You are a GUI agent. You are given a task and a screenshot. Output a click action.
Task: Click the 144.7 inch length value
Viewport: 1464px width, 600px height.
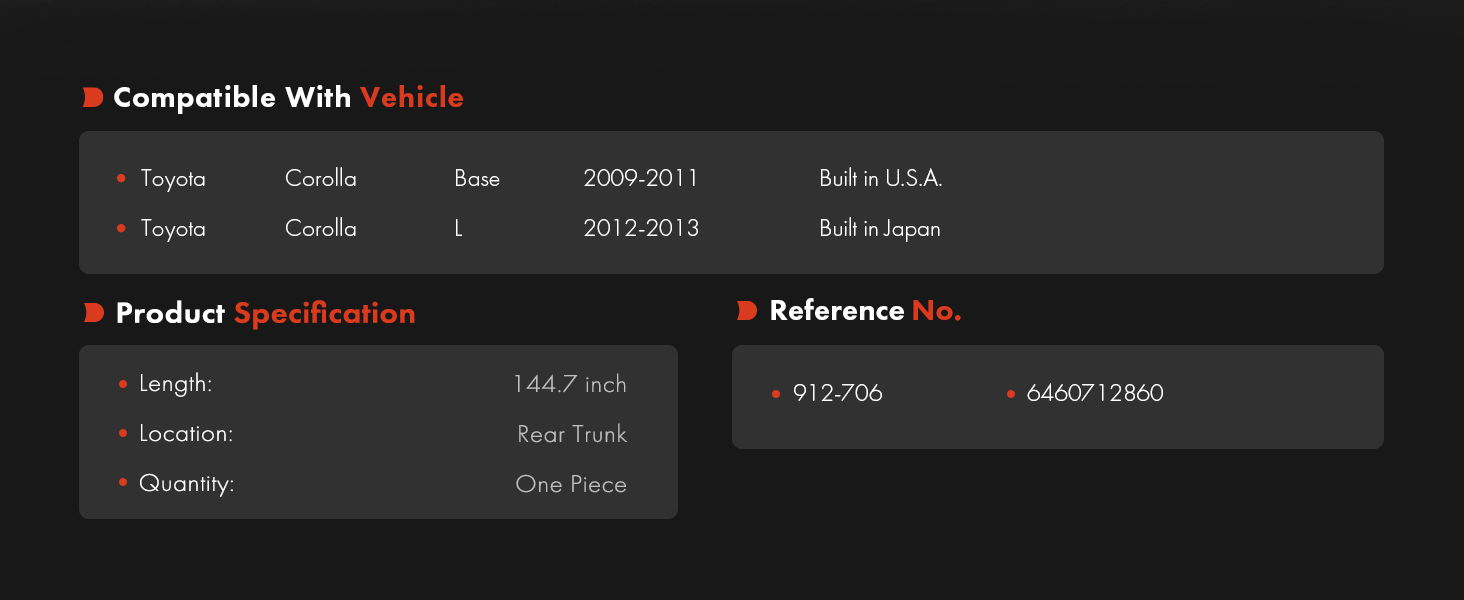570,384
